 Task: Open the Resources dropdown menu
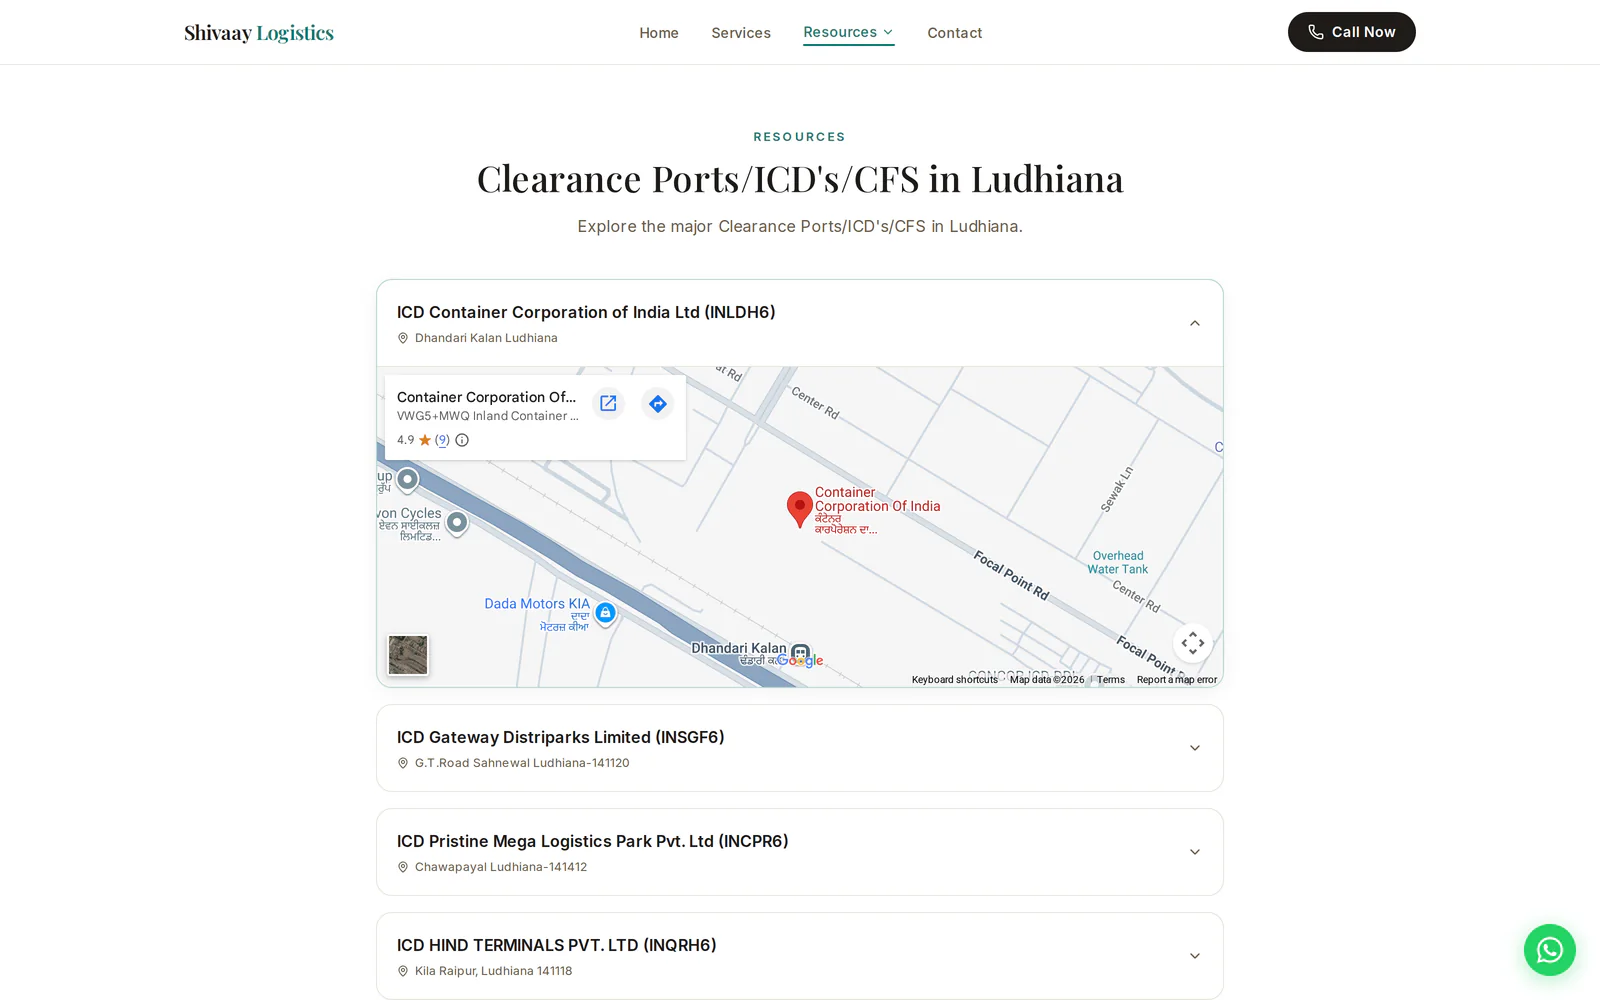point(848,32)
